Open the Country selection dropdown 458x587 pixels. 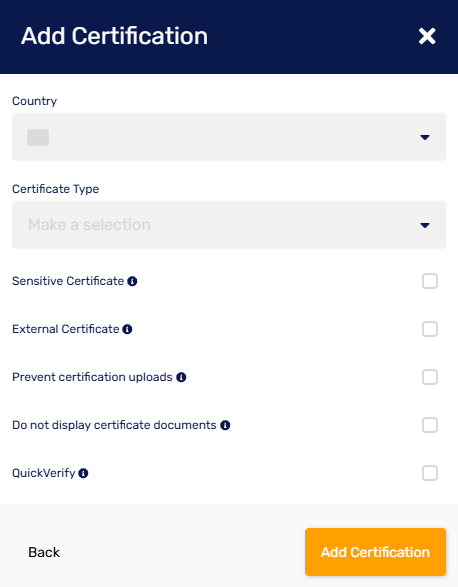(x=229, y=137)
